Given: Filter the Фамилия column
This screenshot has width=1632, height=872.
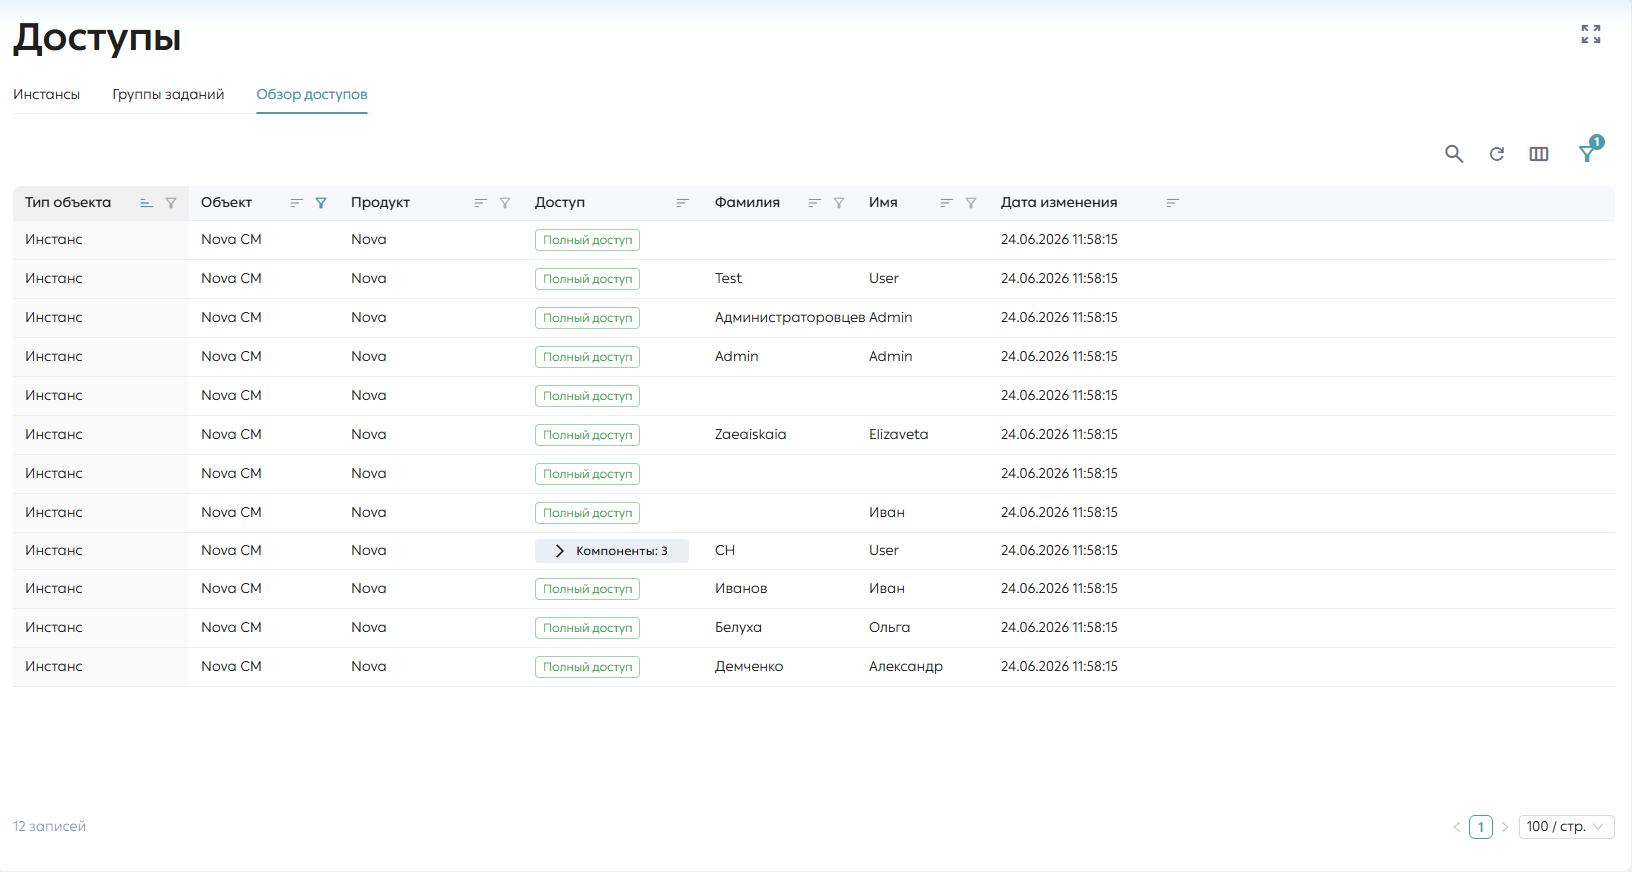Looking at the screenshot, I should 839,203.
